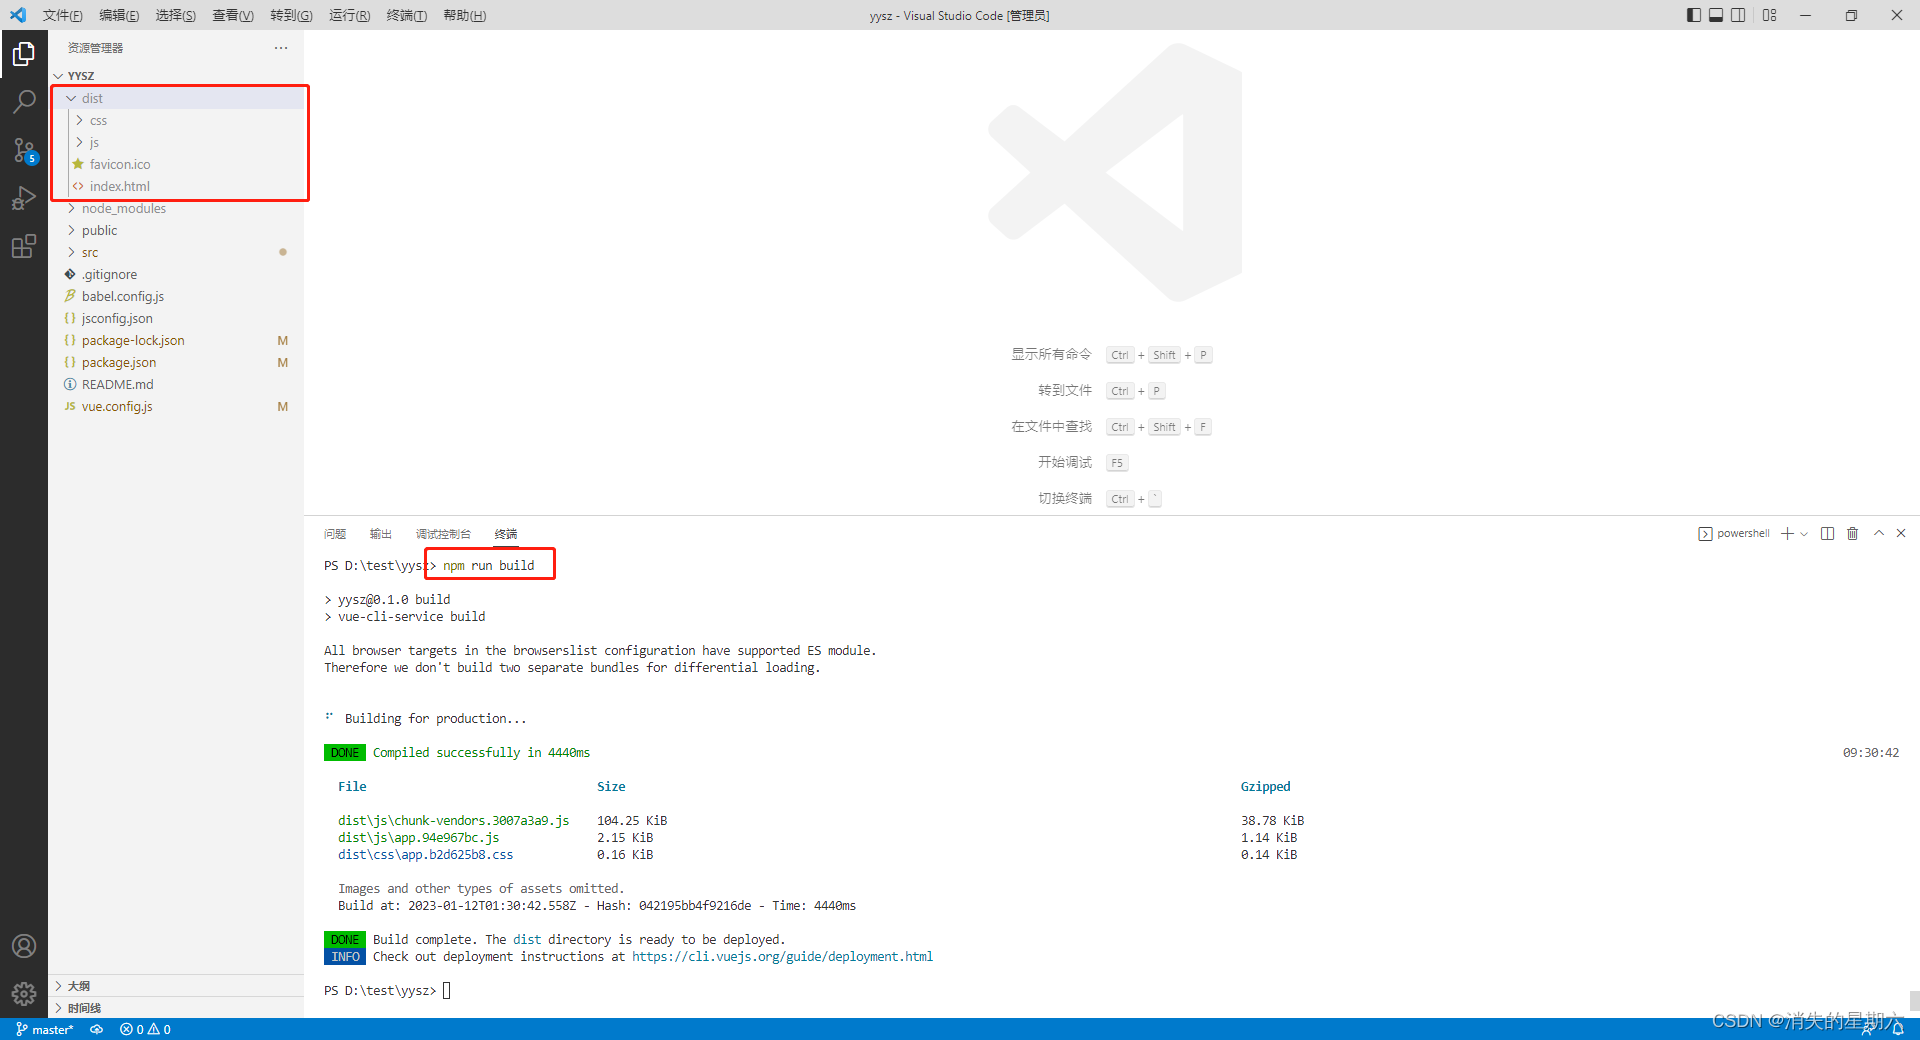Image resolution: width=1920 pixels, height=1040 pixels.
Task: Toggle primary side bar layout icon
Action: click(x=1693, y=15)
